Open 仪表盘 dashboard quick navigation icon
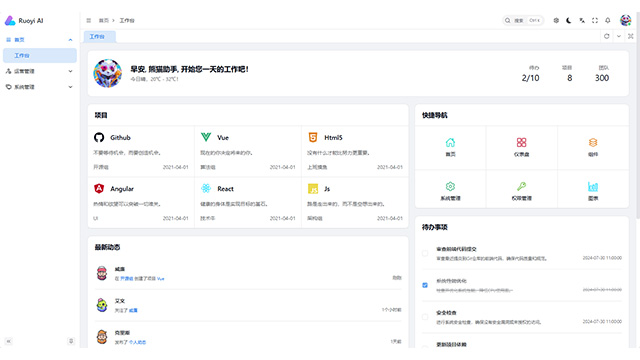The height and width of the screenshot is (360, 640). click(x=521, y=142)
